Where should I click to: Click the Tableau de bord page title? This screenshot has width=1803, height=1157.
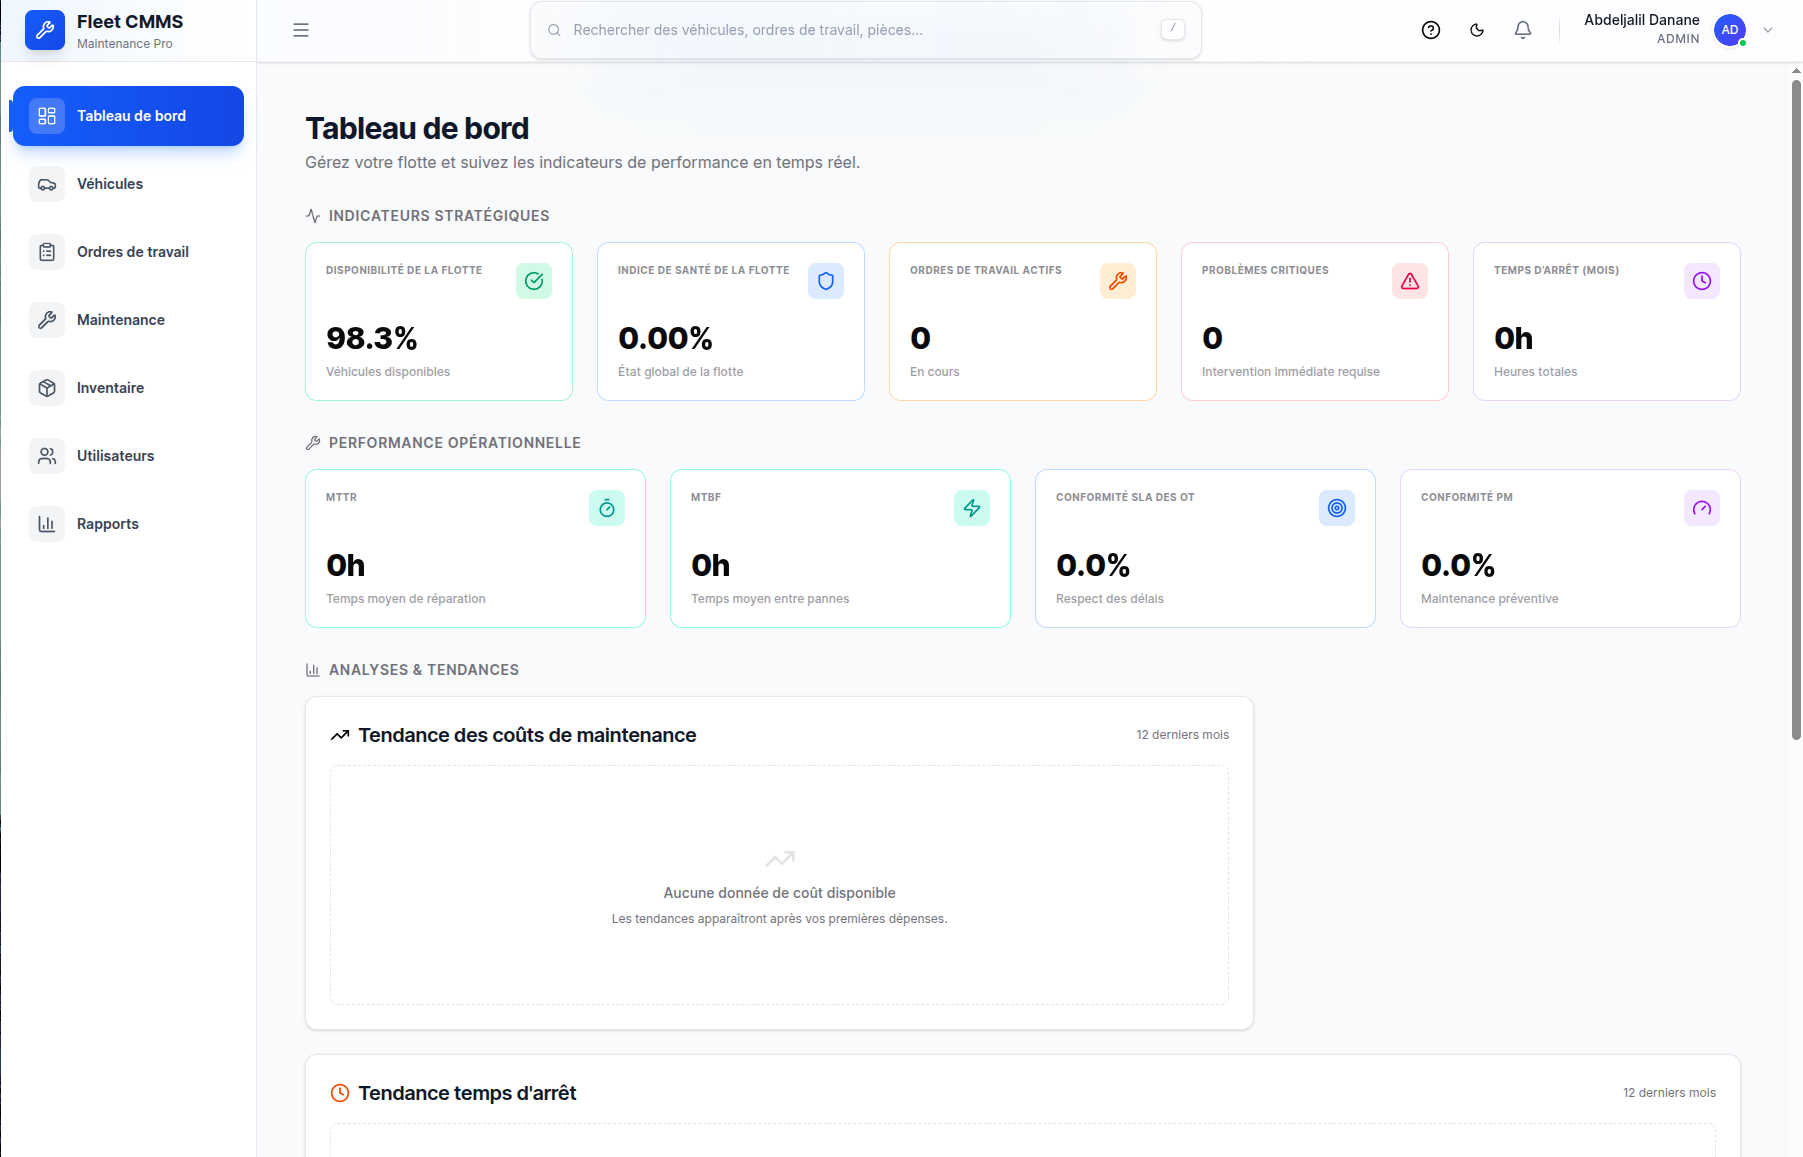coord(417,129)
